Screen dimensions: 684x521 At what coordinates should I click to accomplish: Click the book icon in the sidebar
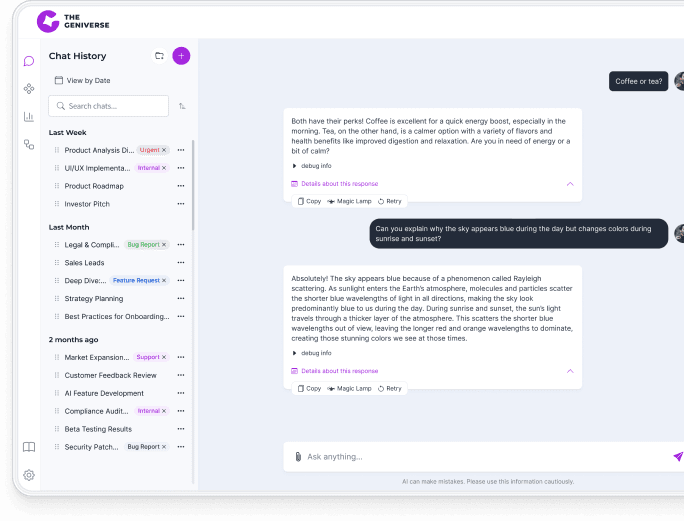point(29,447)
